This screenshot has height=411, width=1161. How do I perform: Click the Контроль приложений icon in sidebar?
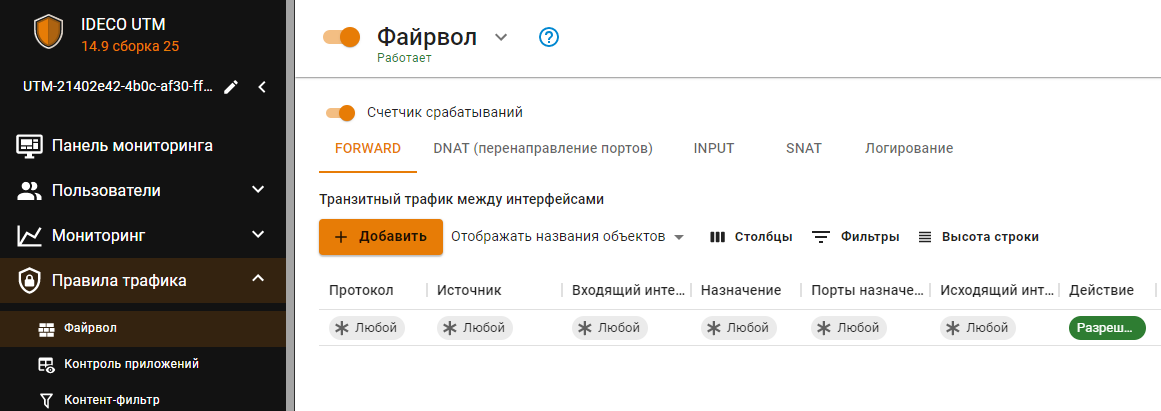point(46,364)
